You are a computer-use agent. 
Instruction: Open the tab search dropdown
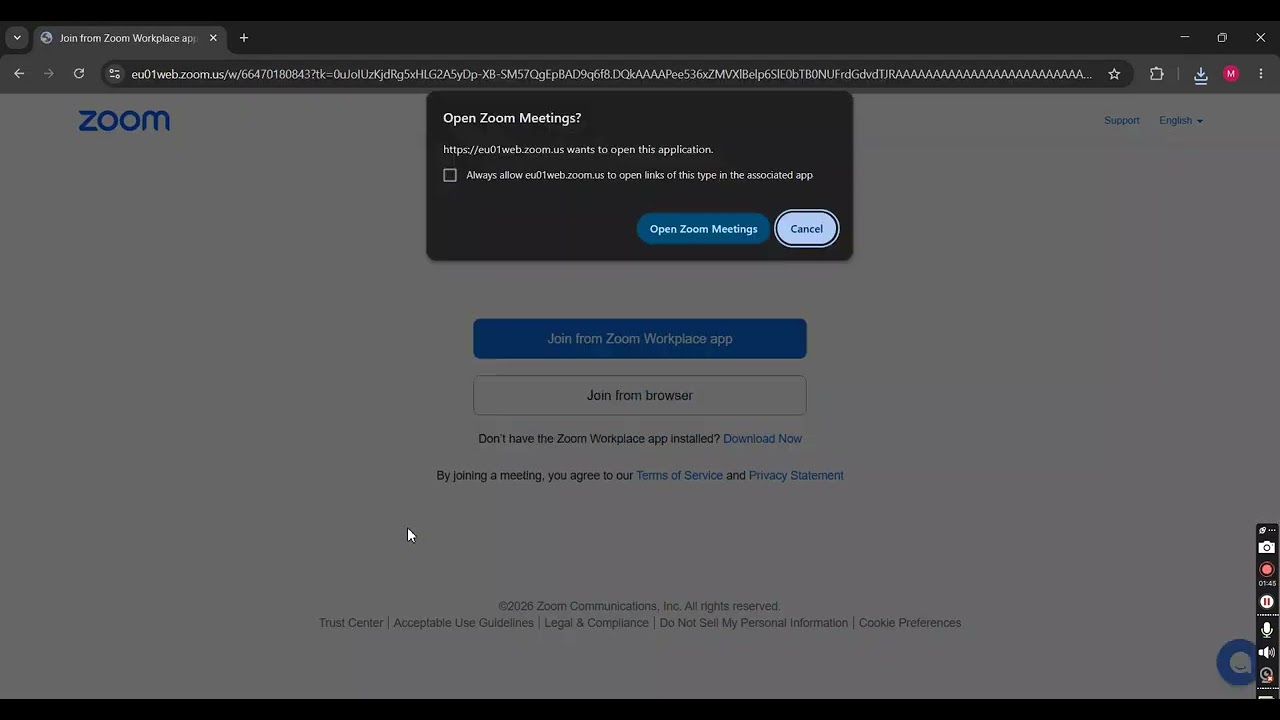(17, 38)
